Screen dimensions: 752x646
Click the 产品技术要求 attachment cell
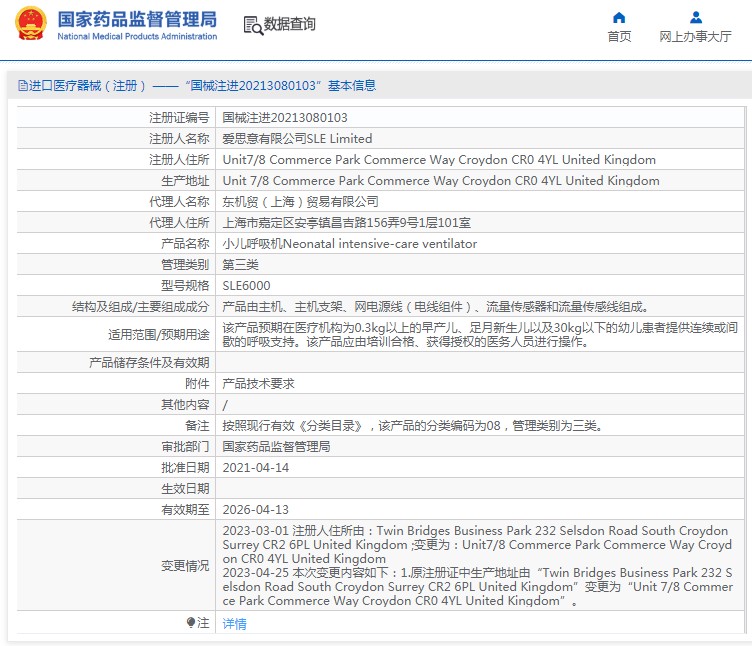pyautogui.click(x=258, y=383)
